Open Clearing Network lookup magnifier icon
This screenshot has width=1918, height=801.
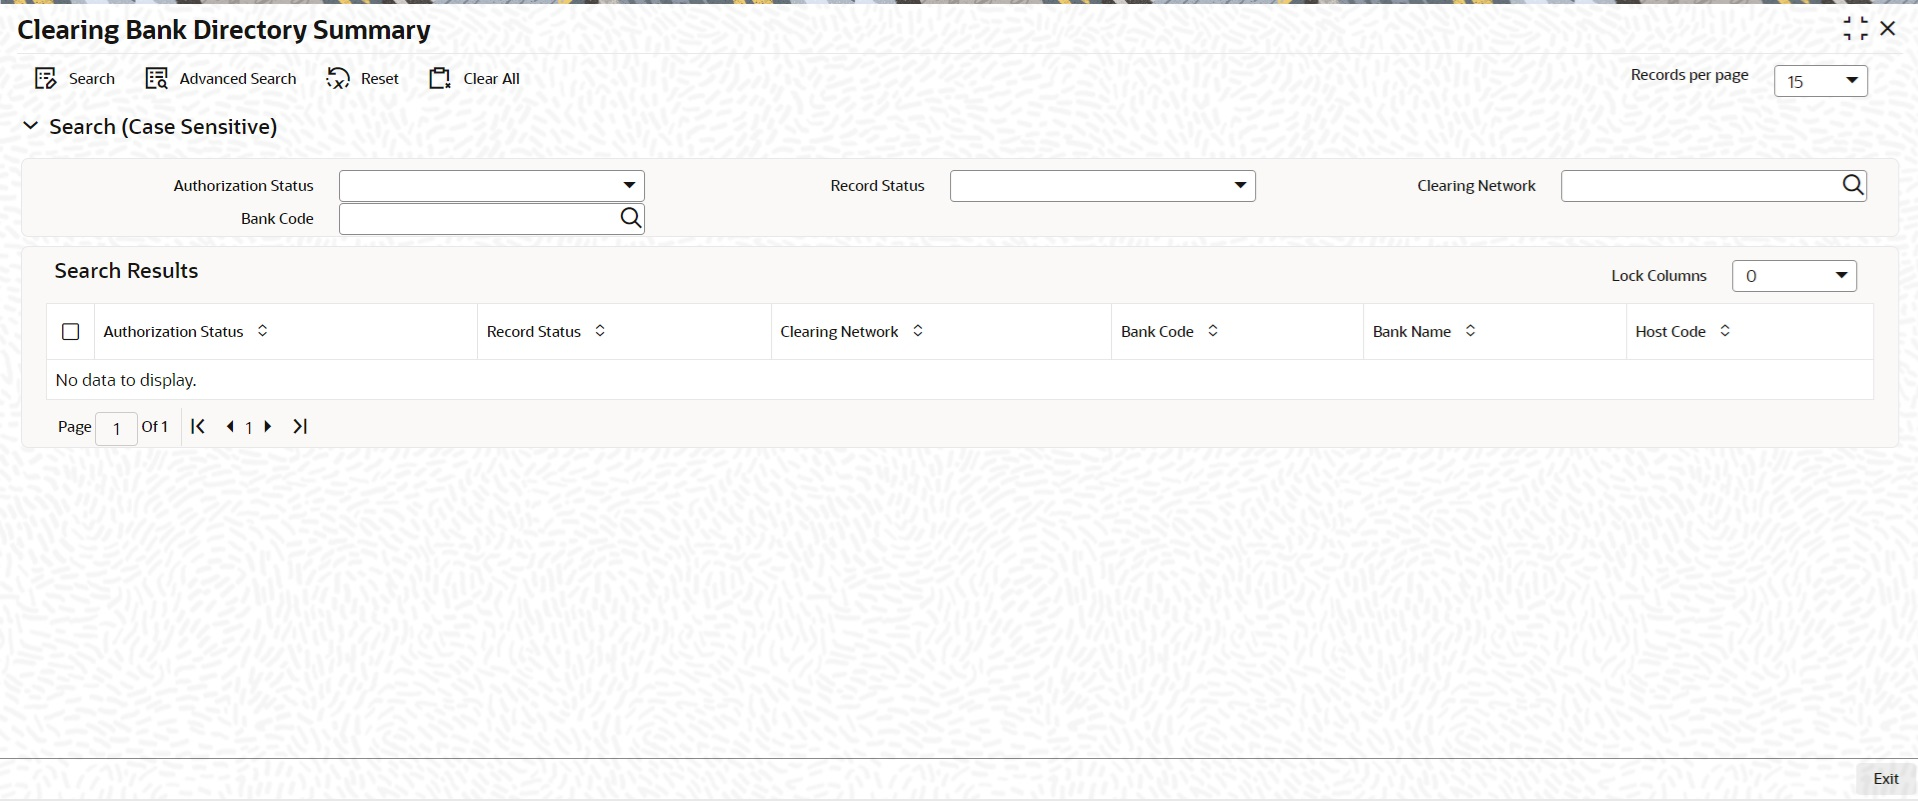pyautogui.click(x=1853, y=185)
